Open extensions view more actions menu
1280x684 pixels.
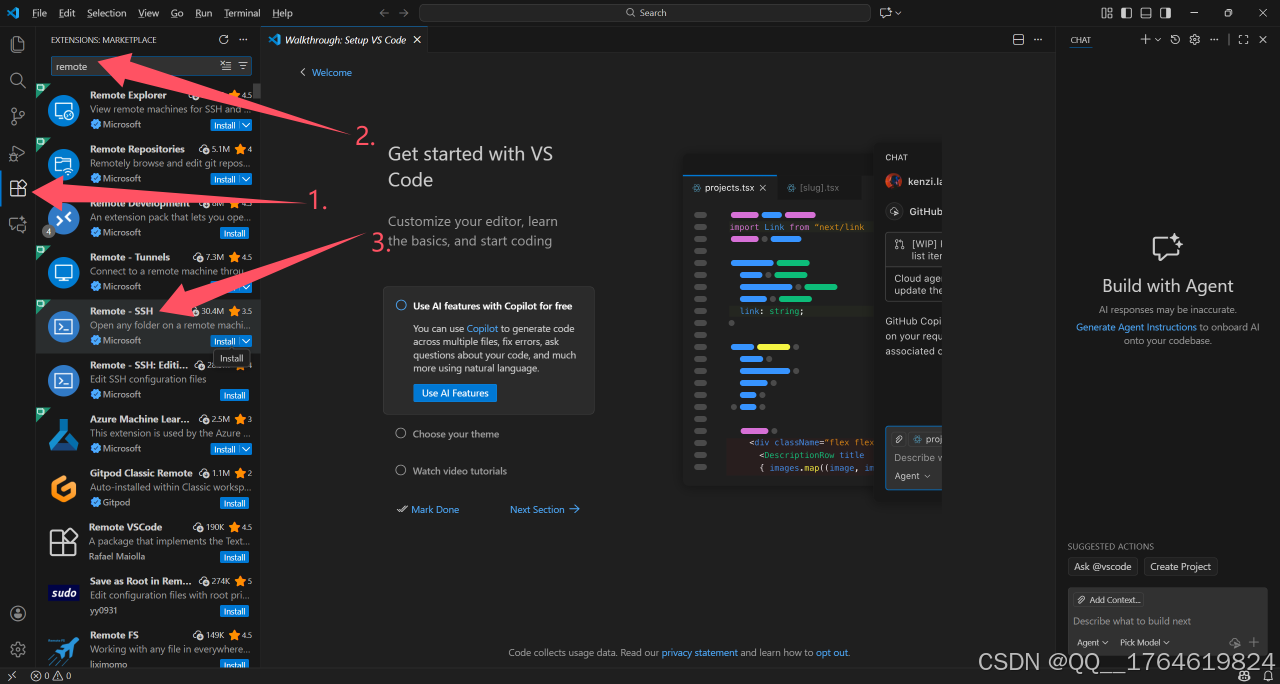[x=243, y=40]
